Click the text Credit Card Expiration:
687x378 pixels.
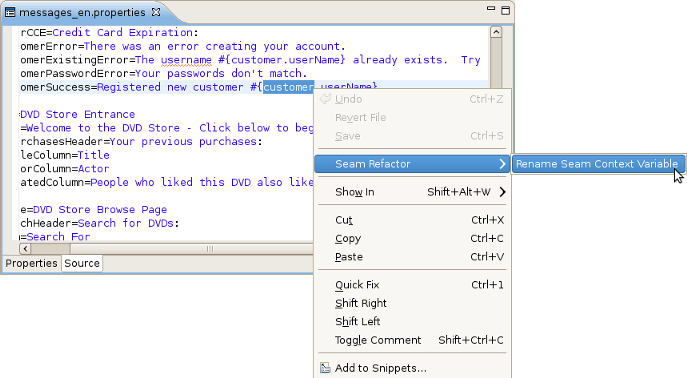pos(125,32)
